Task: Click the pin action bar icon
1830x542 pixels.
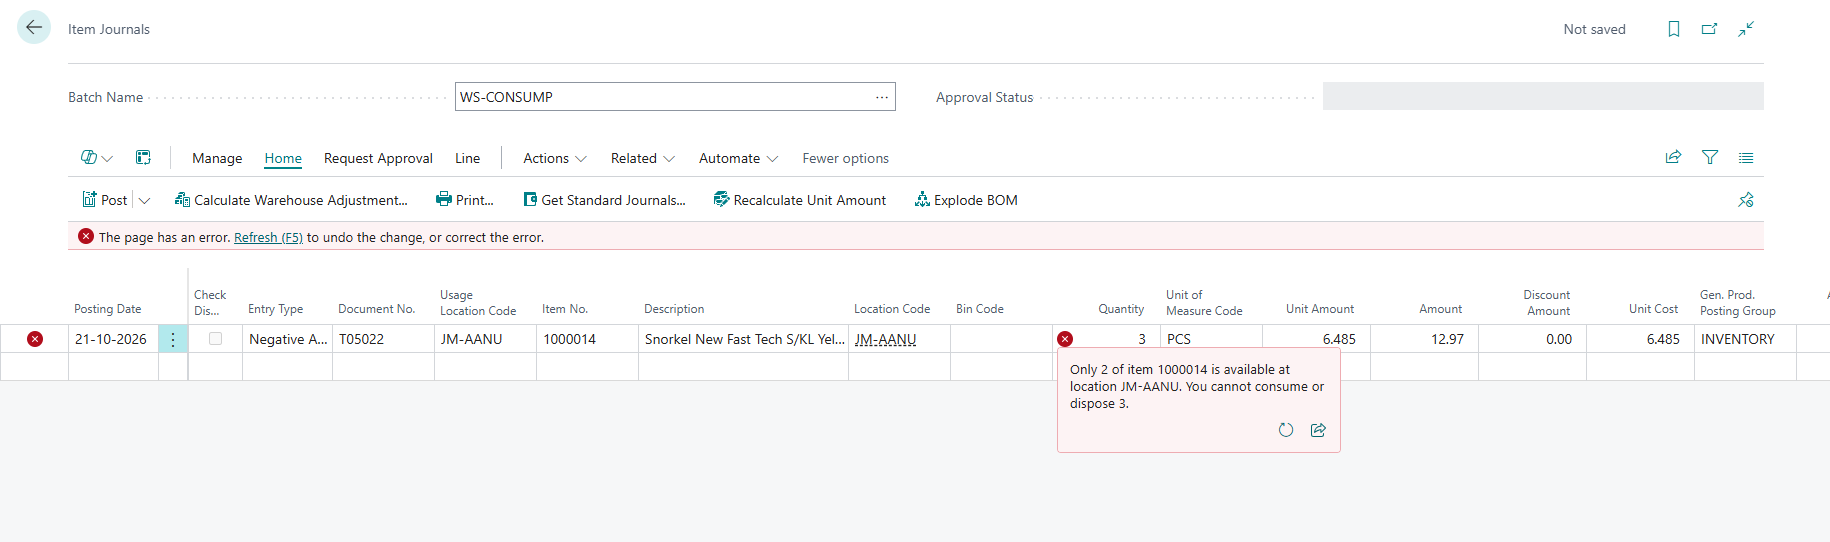Action: click(1746, 200)
